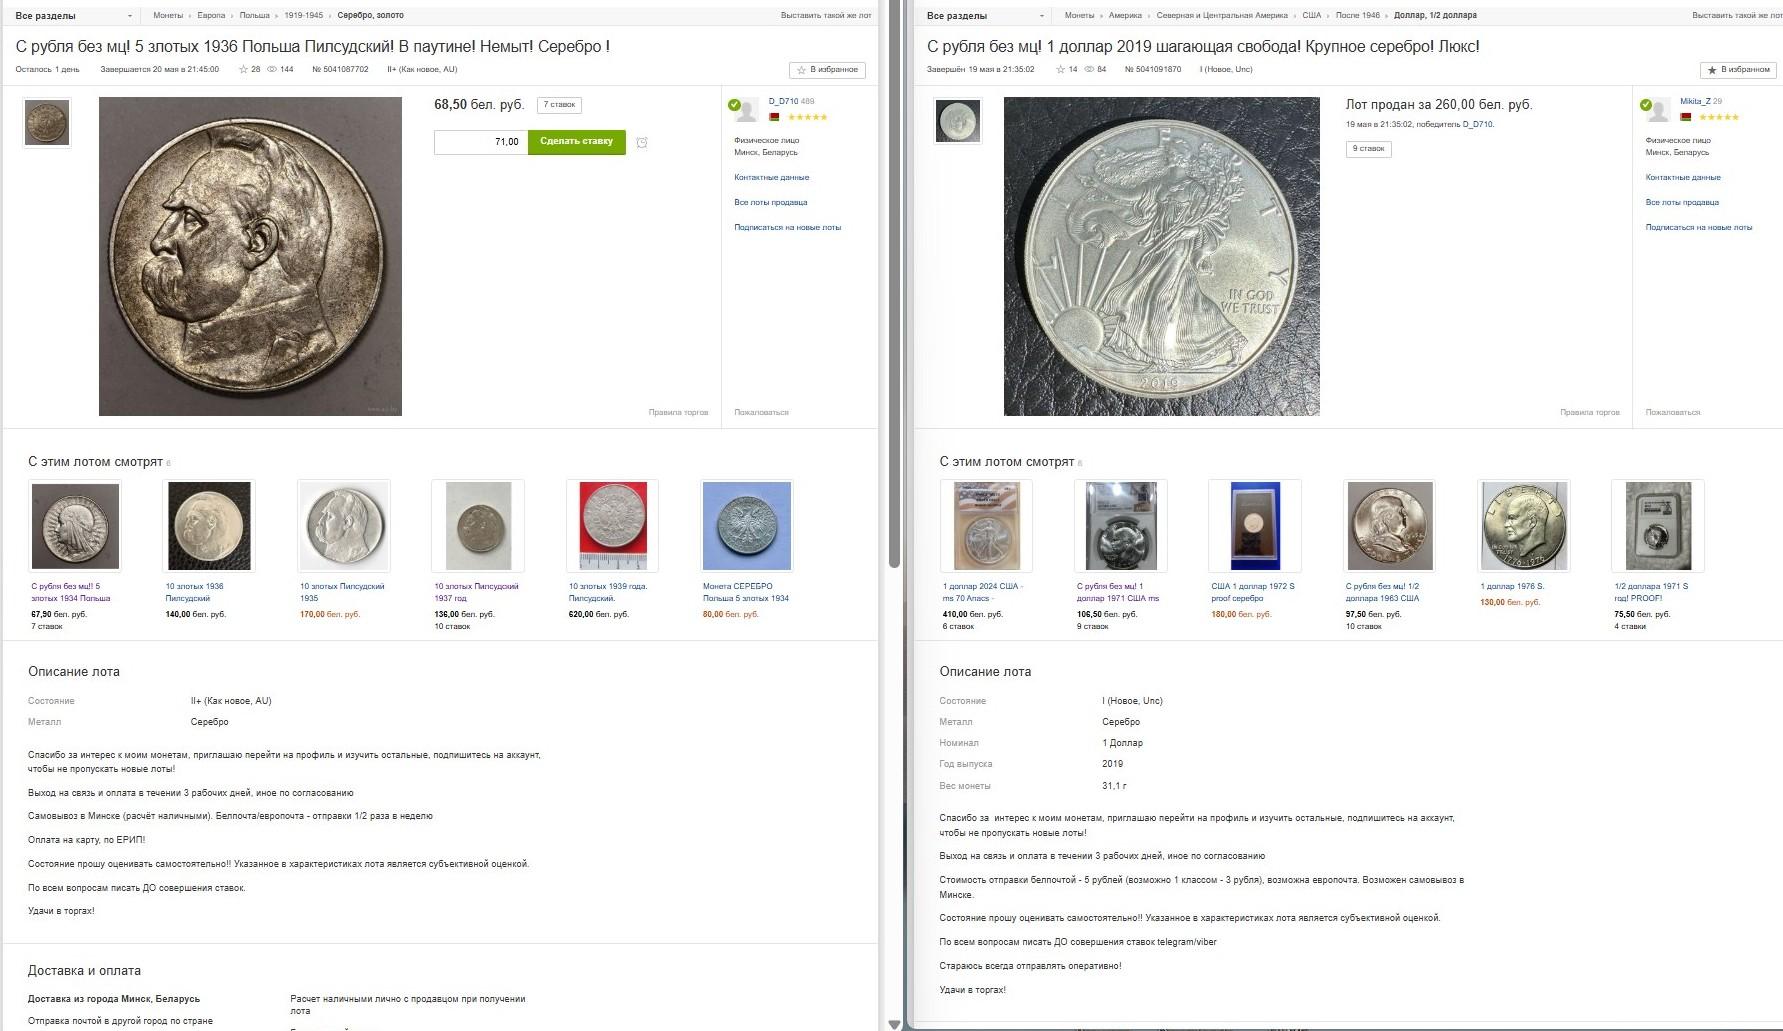Click the alarm reminder icon beside bid button

click(x=642, y=143)
